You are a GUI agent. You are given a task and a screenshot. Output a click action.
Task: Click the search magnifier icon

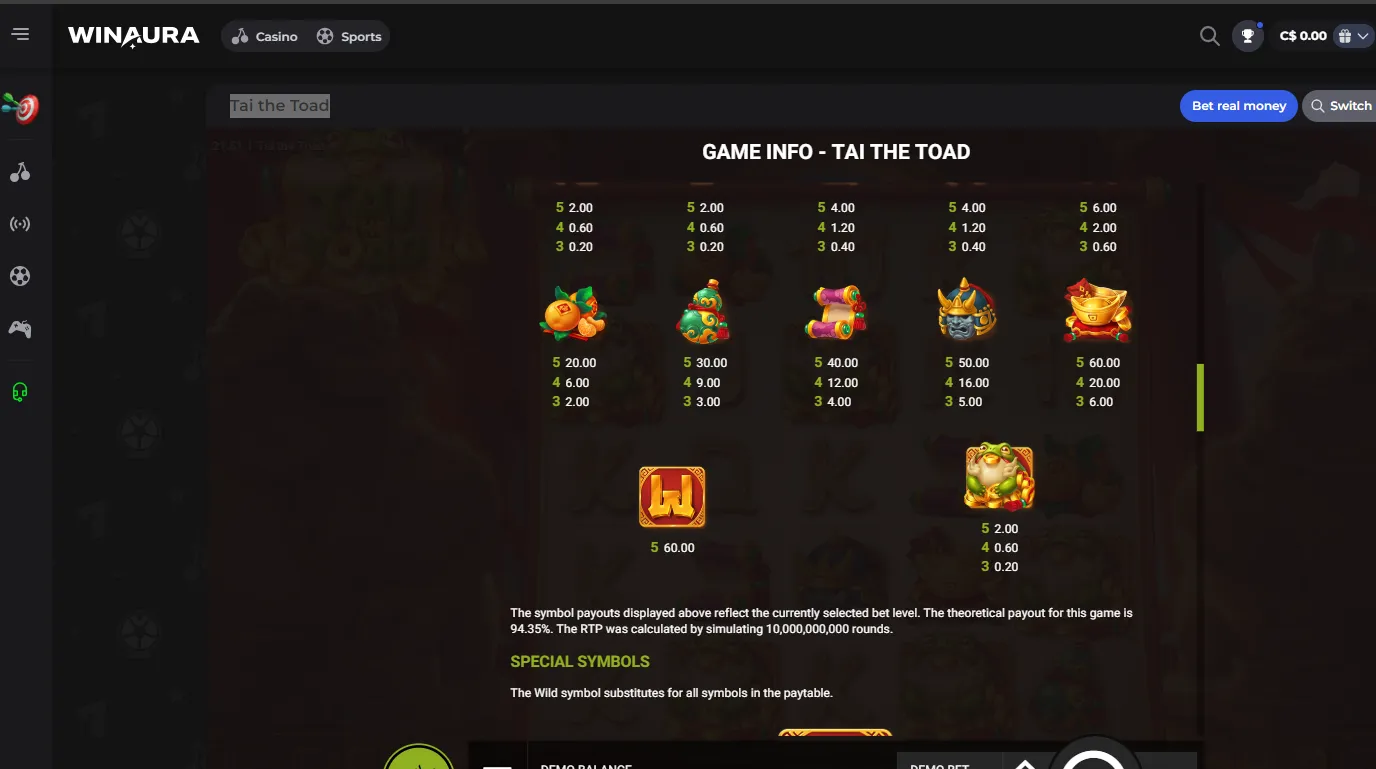pos(1209,36)
